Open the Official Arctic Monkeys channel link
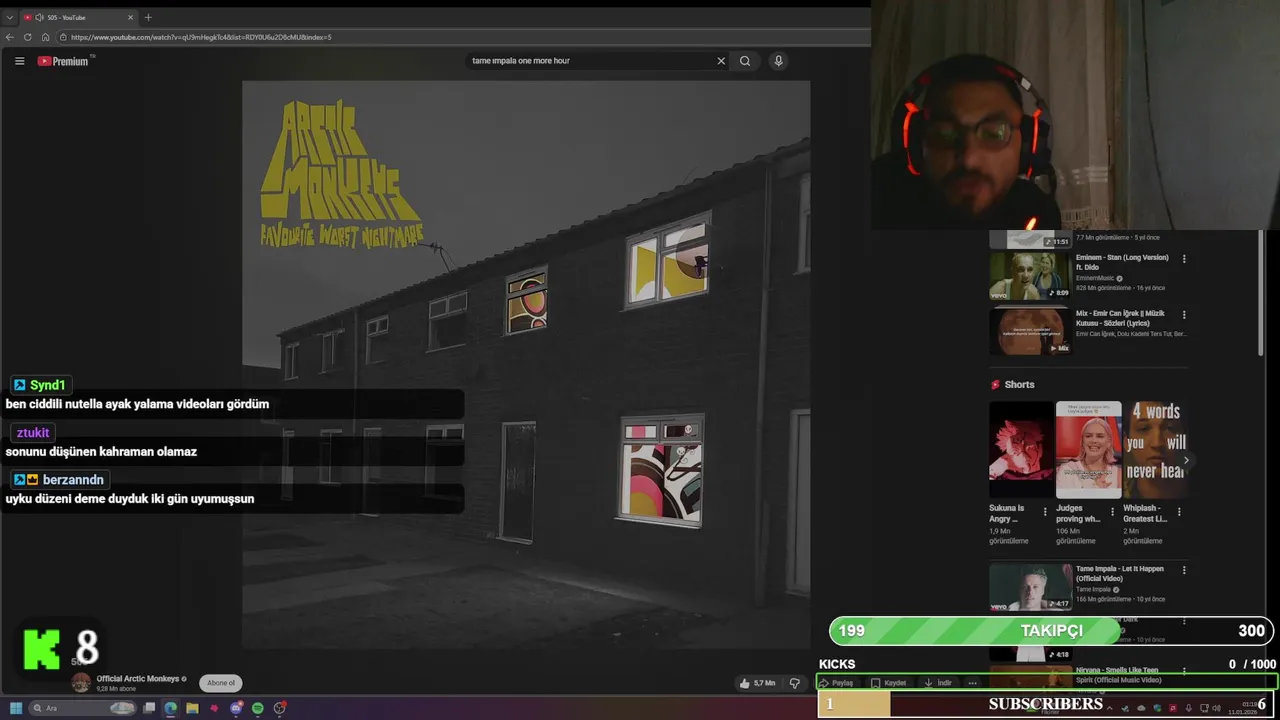The image size is (1280, 720). point(138,678)
